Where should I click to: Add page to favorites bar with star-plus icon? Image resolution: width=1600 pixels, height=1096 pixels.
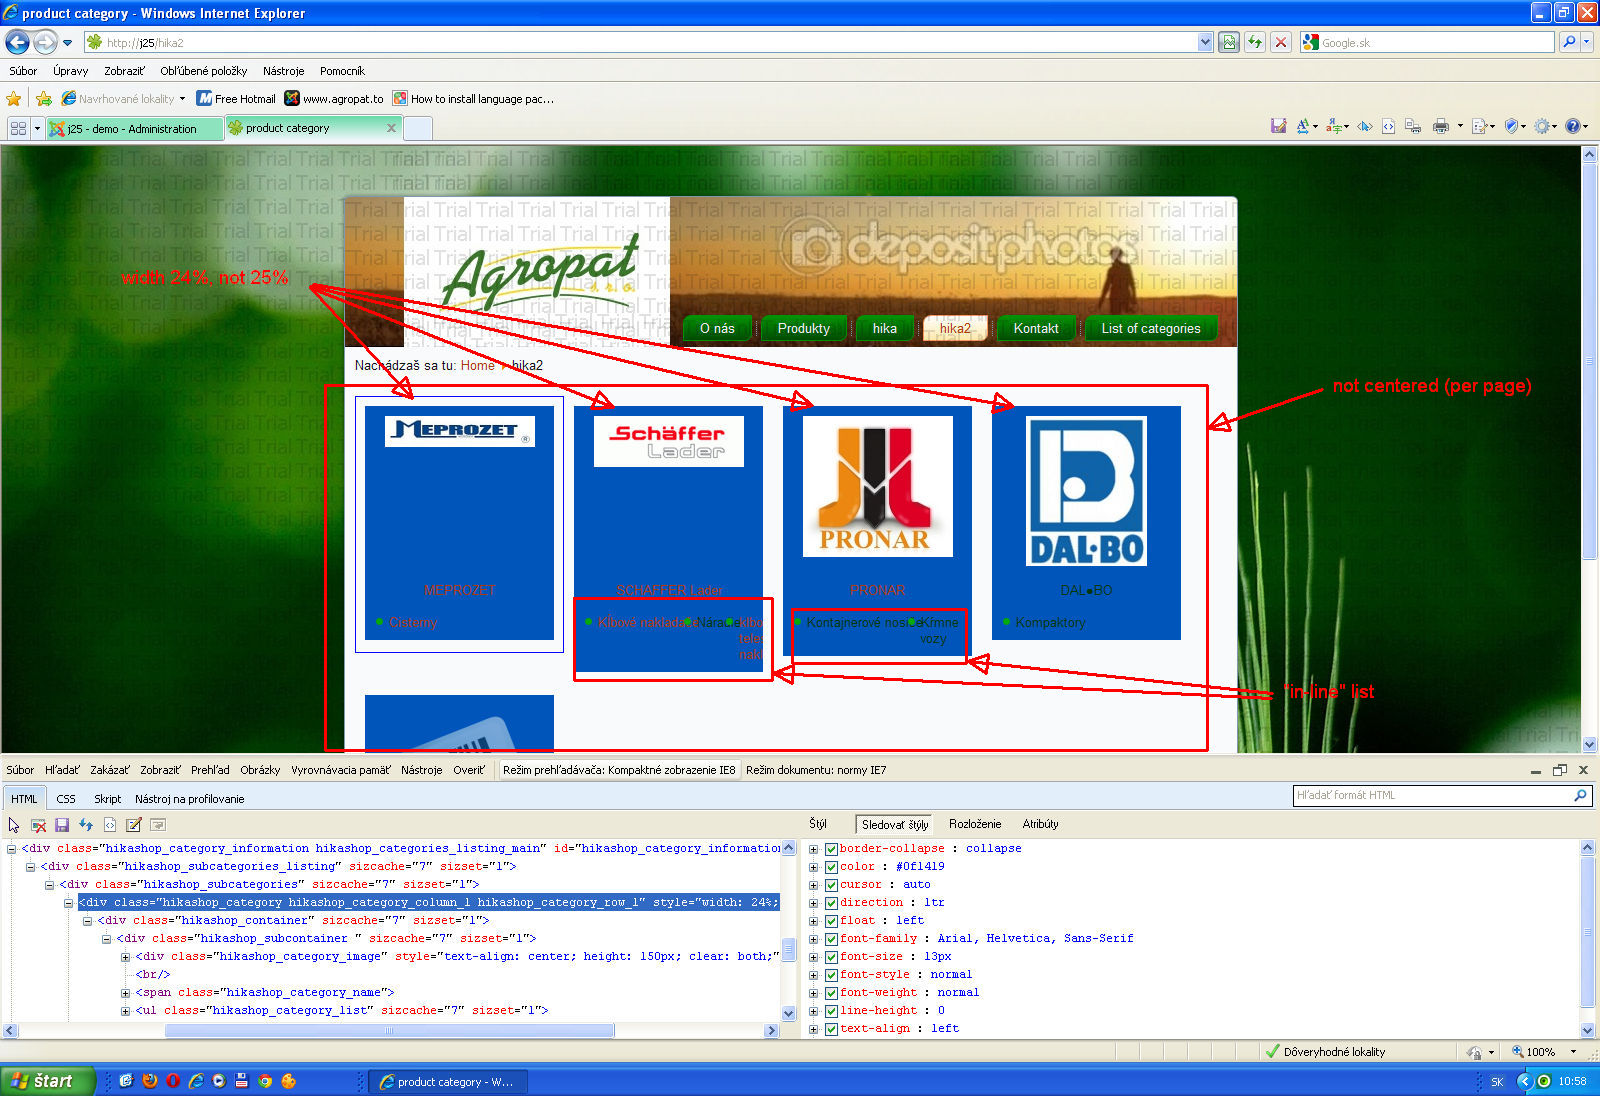pos(44,99)
